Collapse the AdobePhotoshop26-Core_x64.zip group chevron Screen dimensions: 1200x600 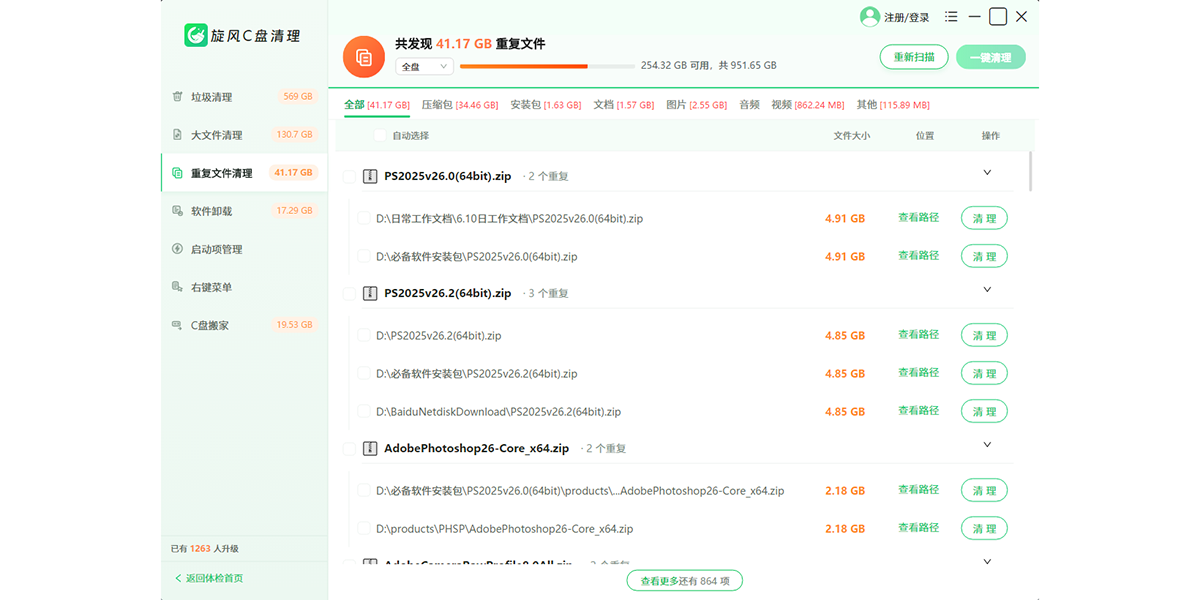(987, 444)
